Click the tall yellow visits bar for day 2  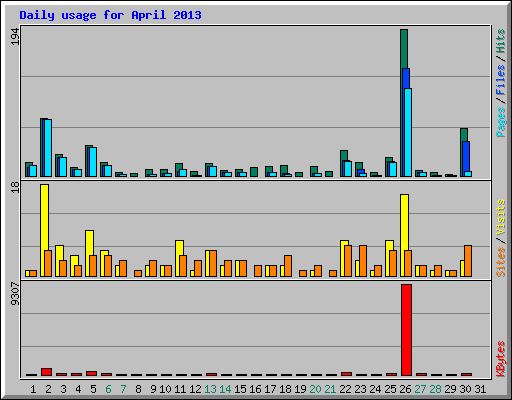(x=44, y=217)
